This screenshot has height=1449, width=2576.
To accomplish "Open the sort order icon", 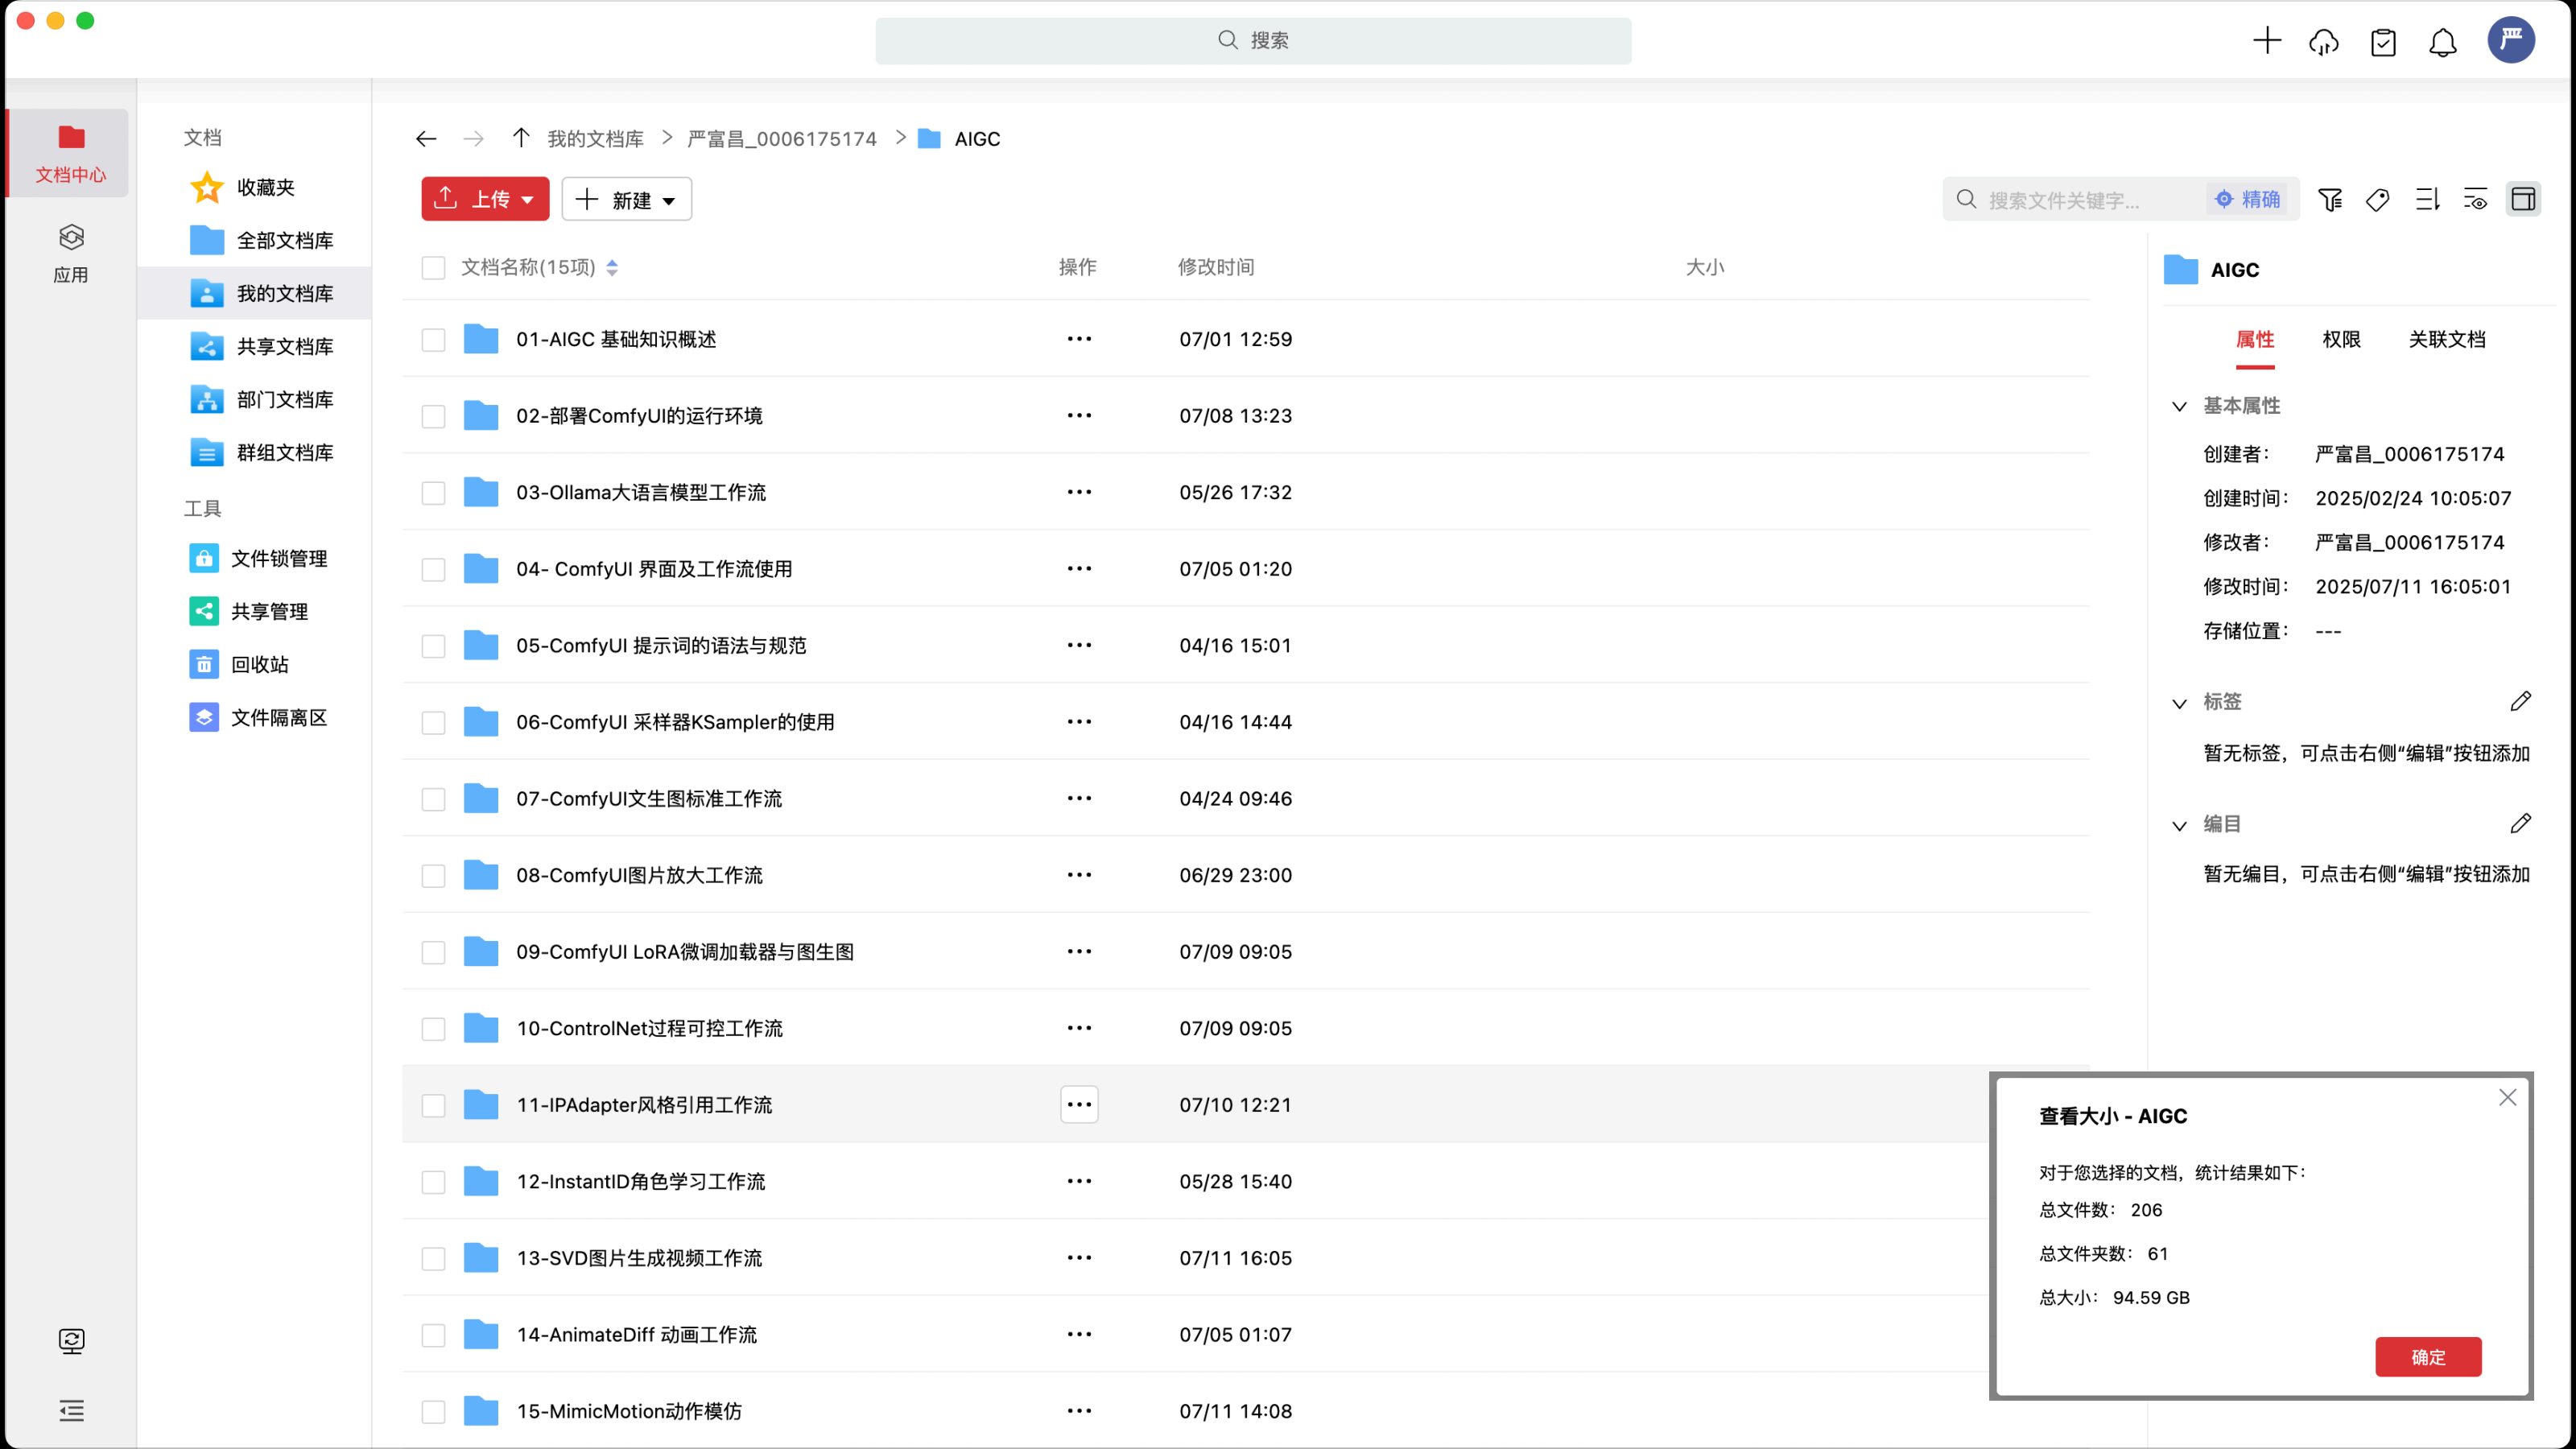I will (2427, 199).
